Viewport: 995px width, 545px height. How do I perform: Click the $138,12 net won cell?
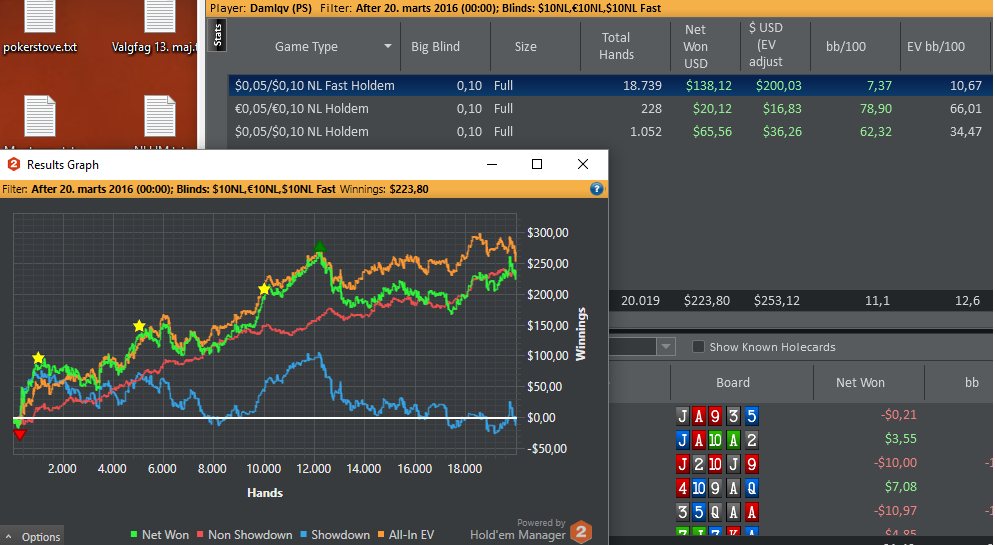coord(708,86)
